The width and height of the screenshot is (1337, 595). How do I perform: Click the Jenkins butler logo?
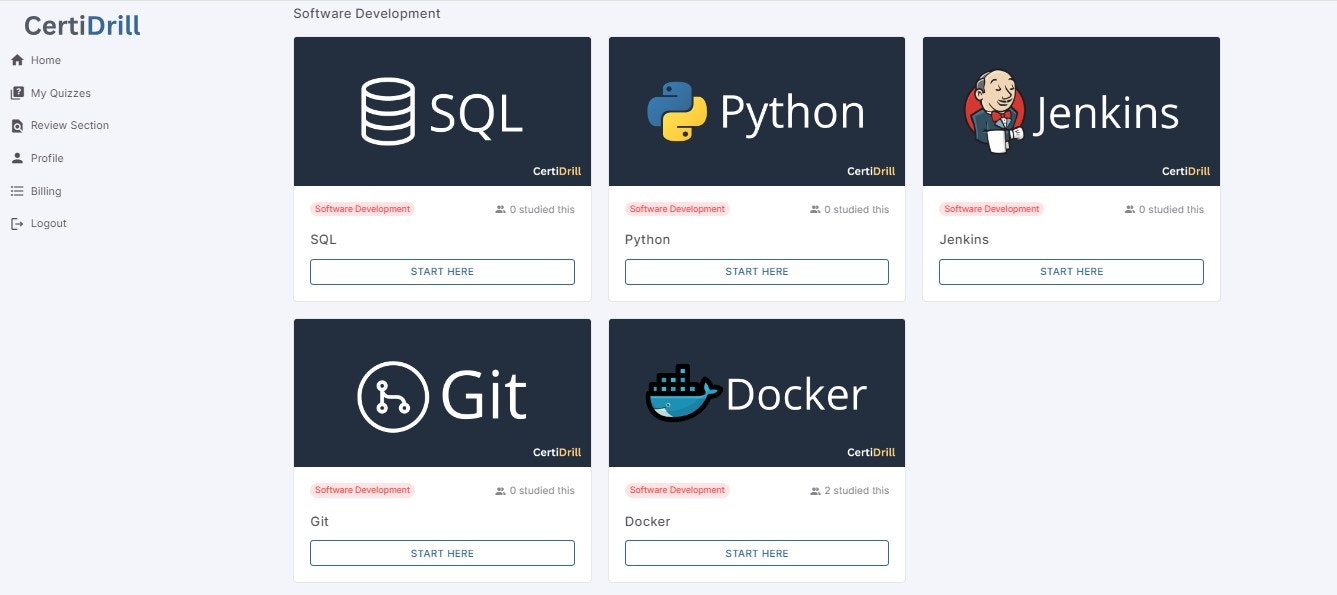pos(994,111)
